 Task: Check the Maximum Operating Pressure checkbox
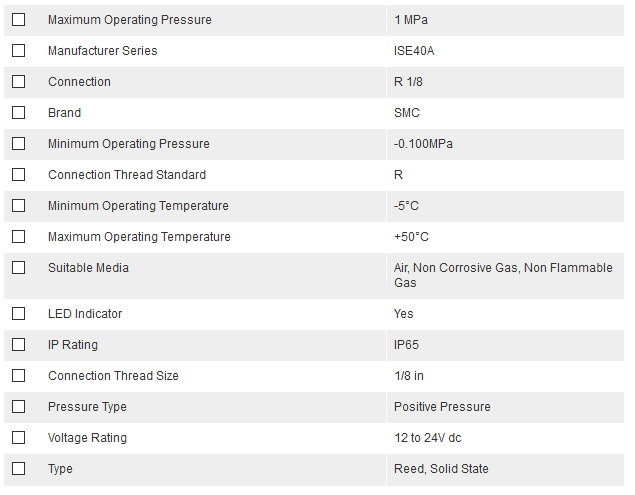(x=19, y=19)
